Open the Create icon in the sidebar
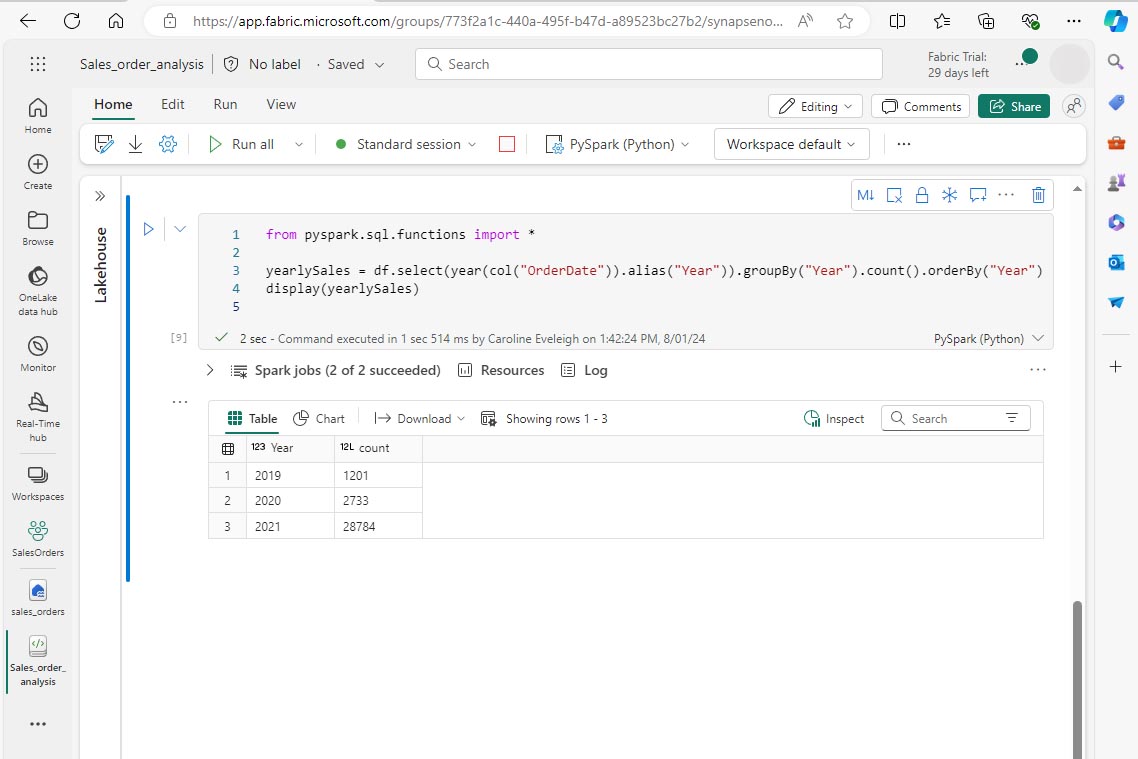 tap(38, 172)
